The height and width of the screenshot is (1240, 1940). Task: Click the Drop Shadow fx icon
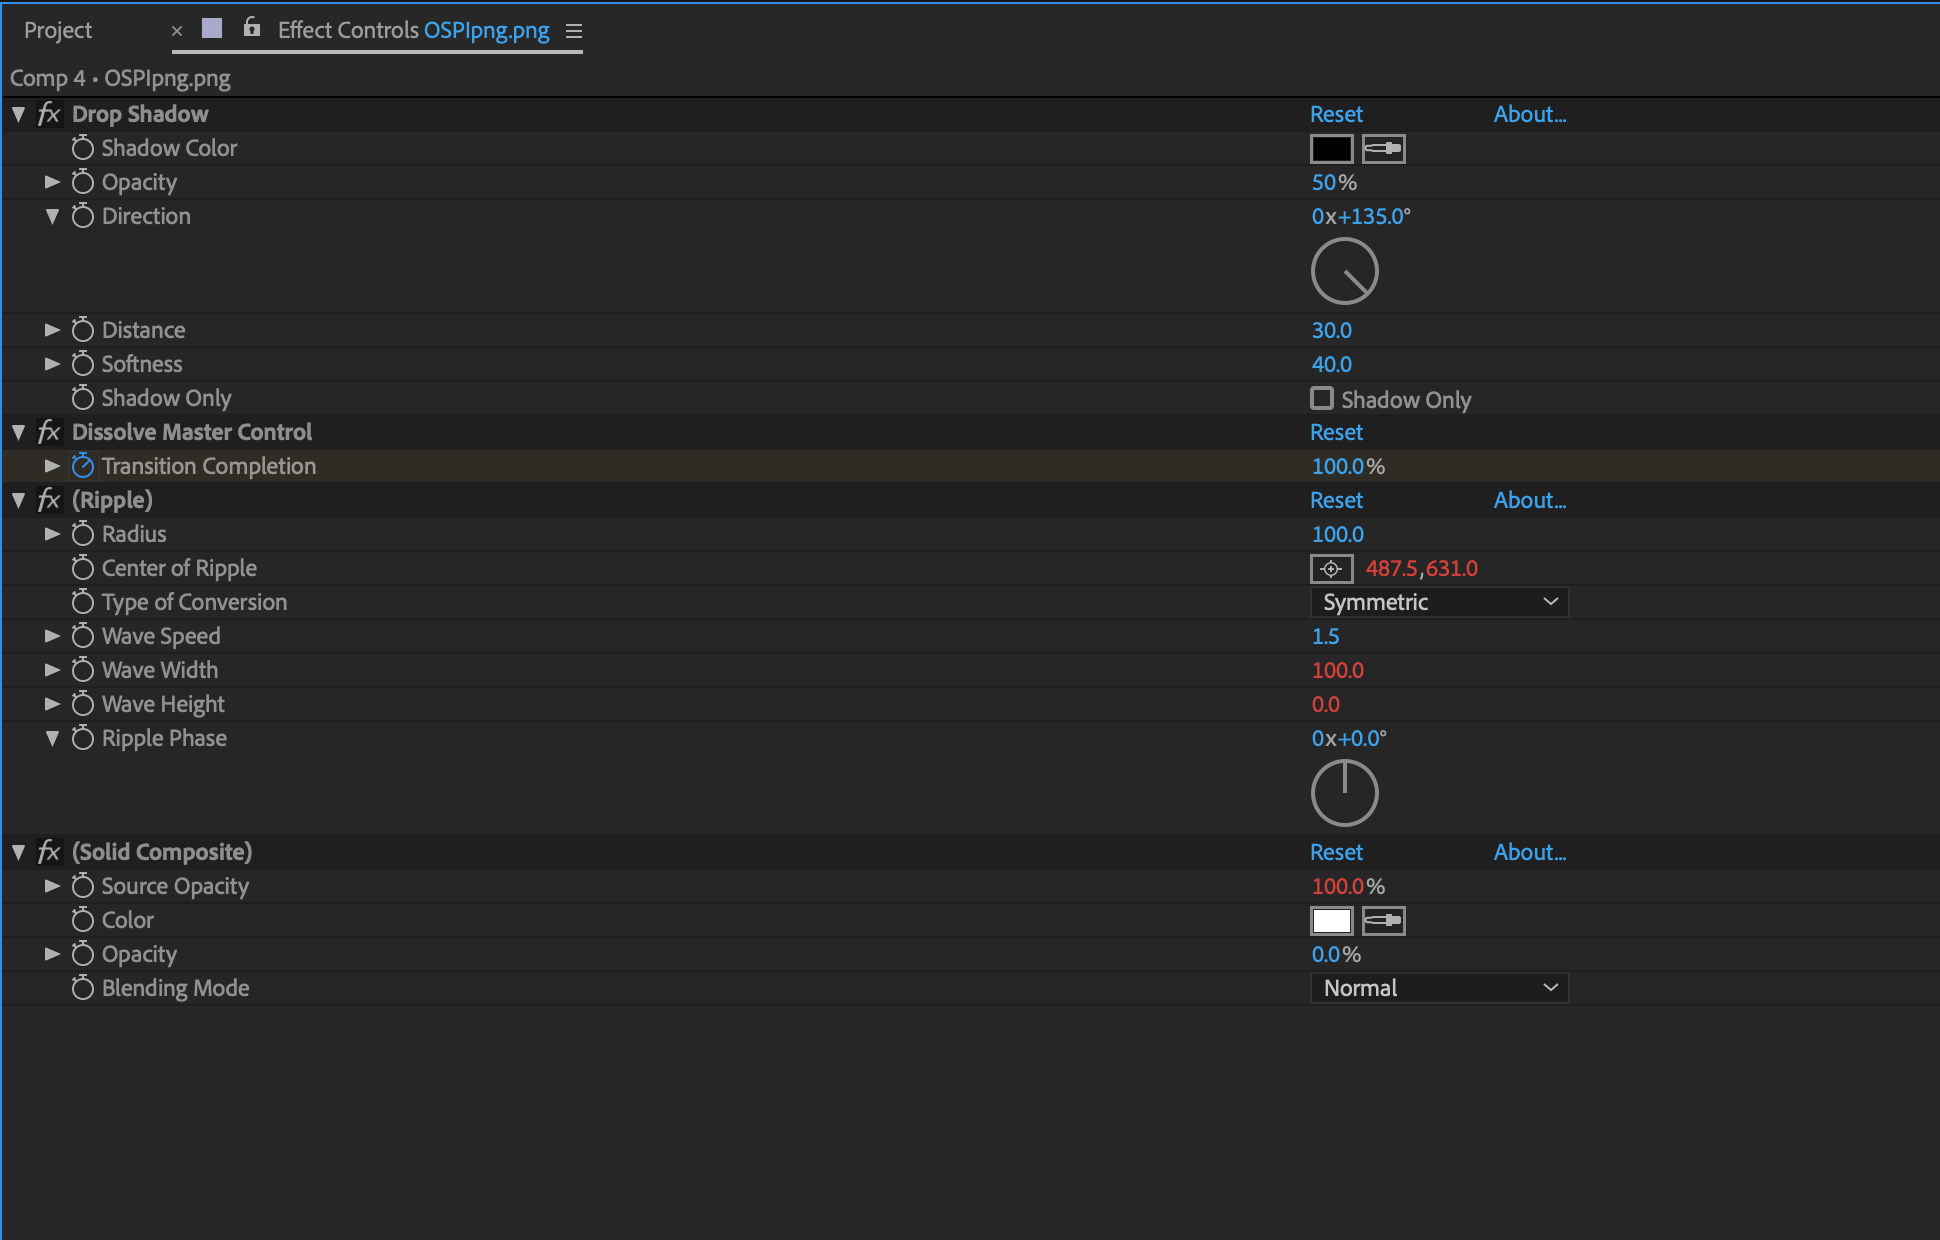49,114
